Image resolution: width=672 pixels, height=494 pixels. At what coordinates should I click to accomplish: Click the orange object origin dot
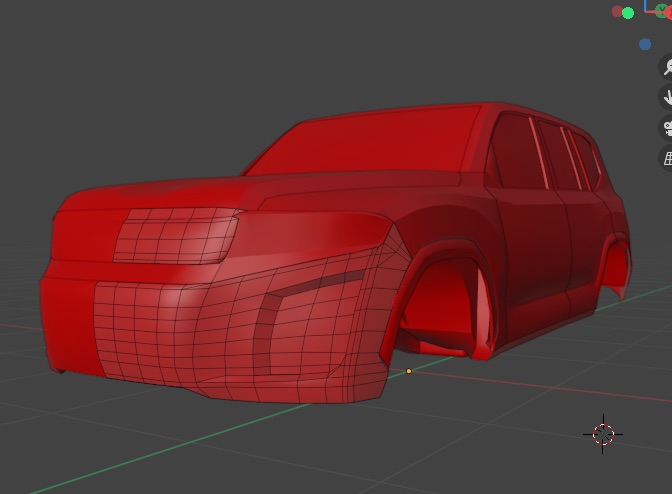coord(409,371)
